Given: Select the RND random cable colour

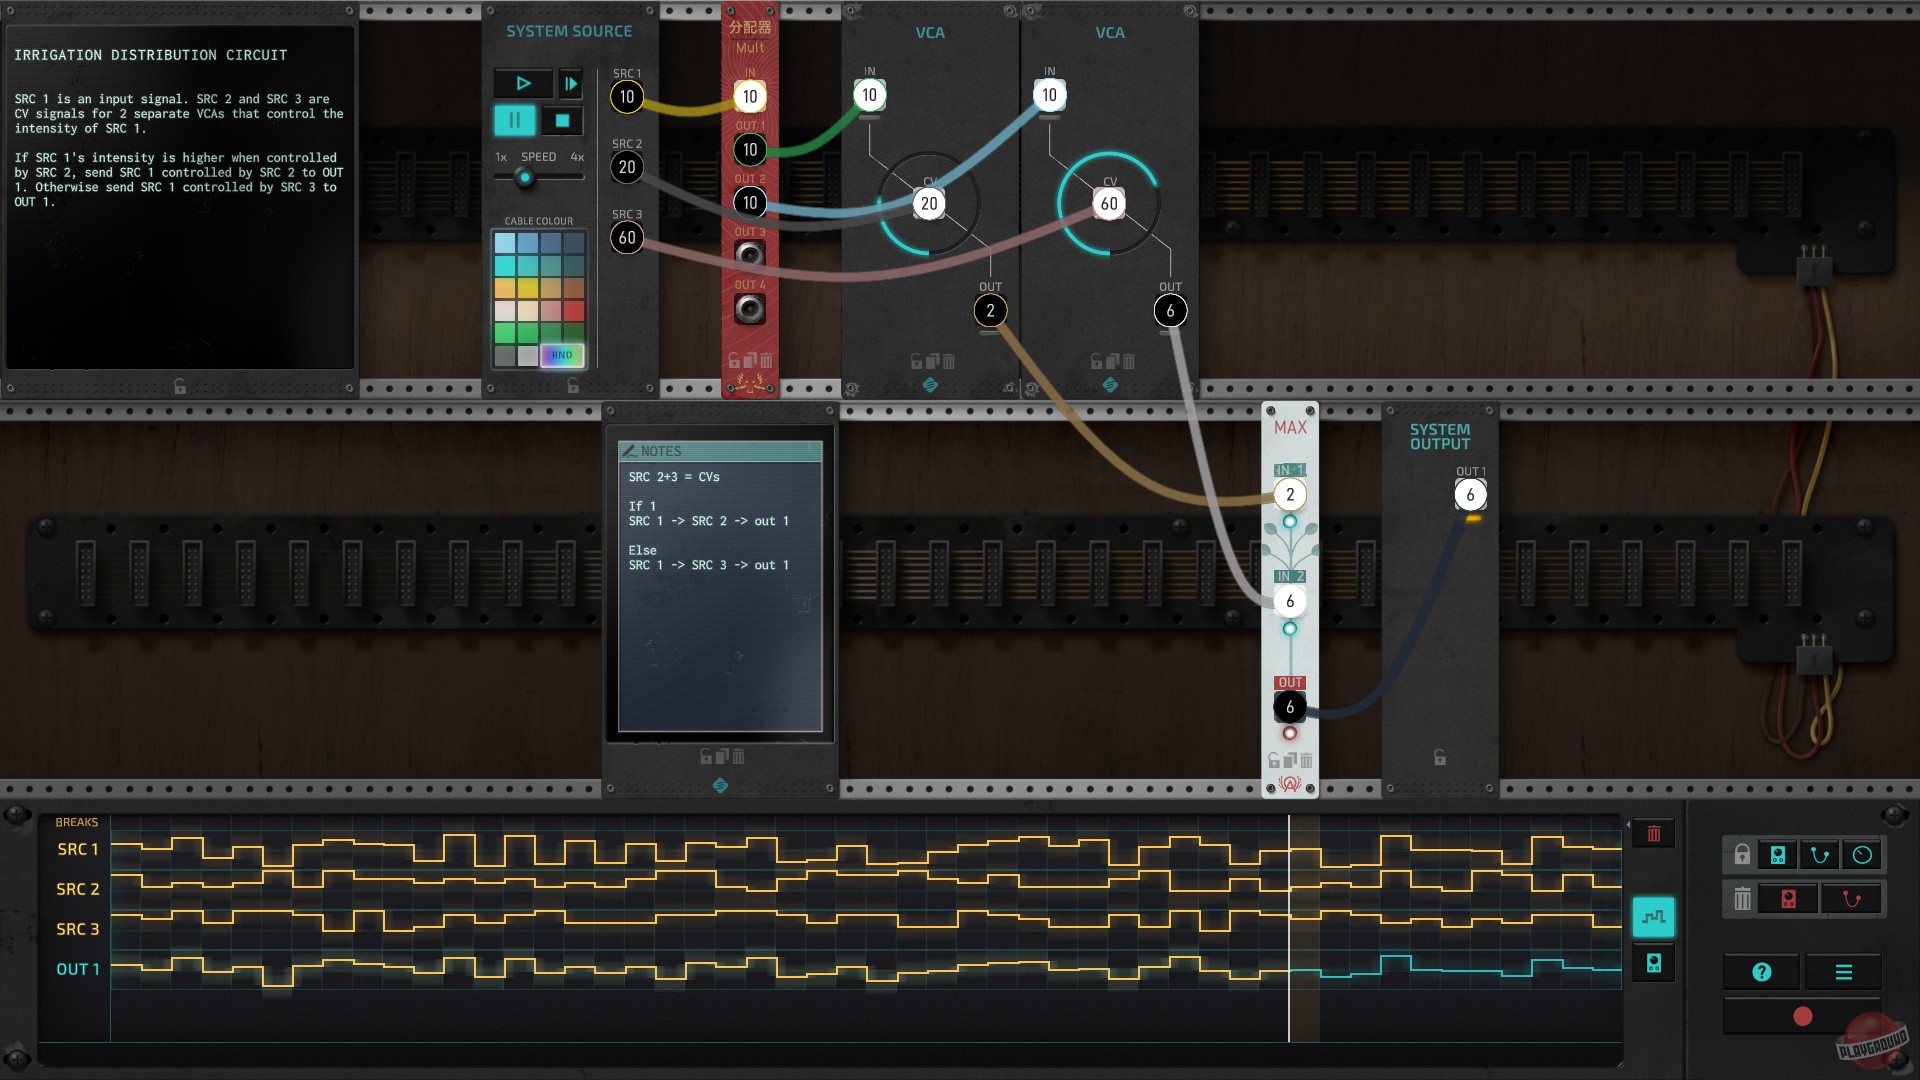Looking at the screenshot, I should tap(562, 355).
